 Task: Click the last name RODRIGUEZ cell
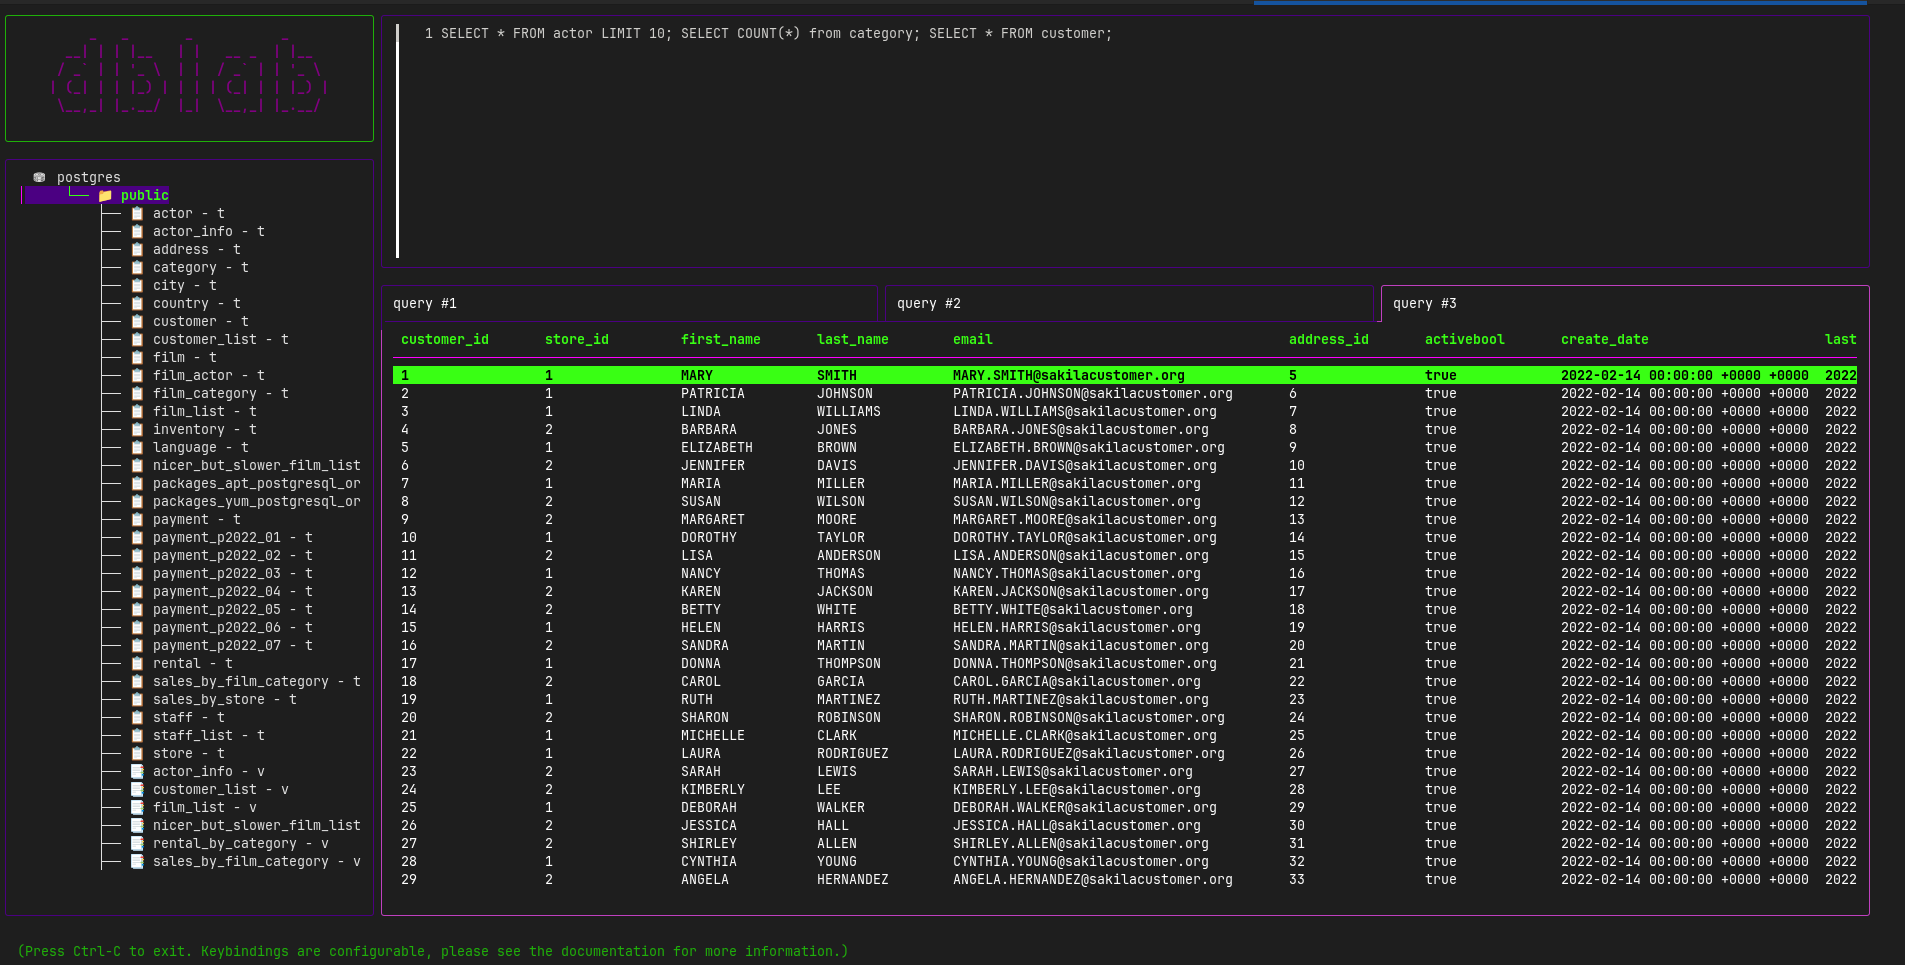(x=853, y=753)
